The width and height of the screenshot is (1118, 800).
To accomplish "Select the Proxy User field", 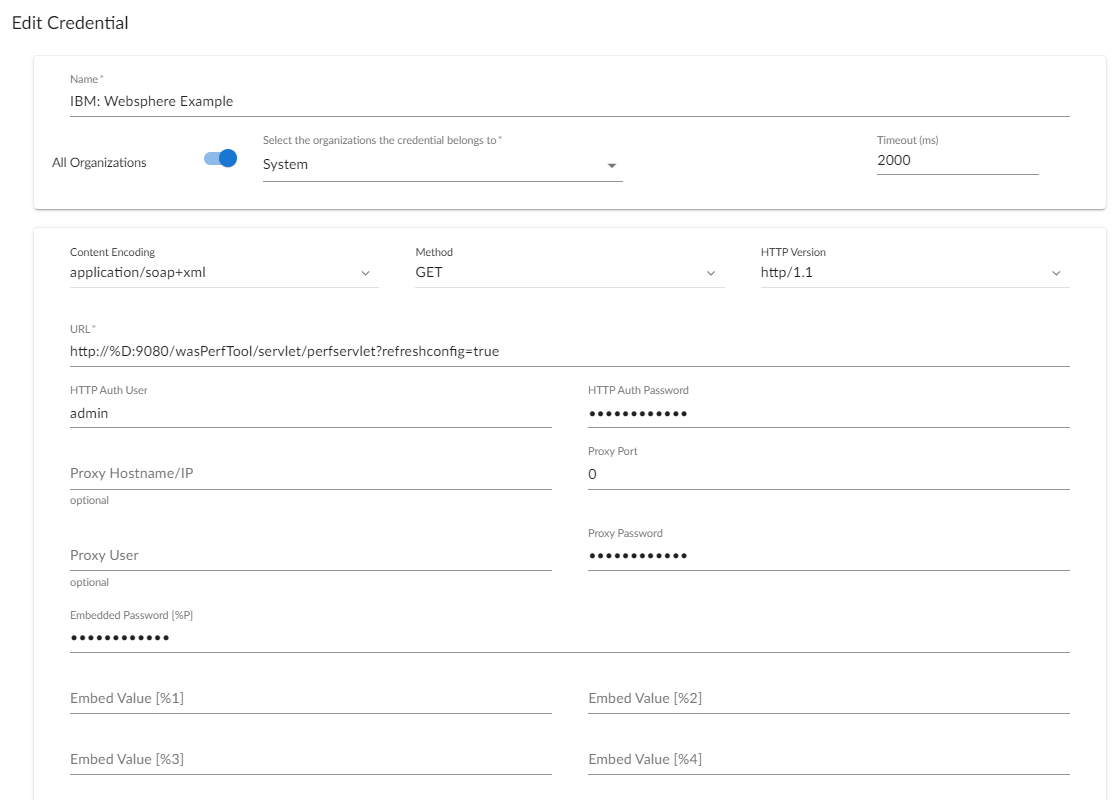I will (310, 555).
